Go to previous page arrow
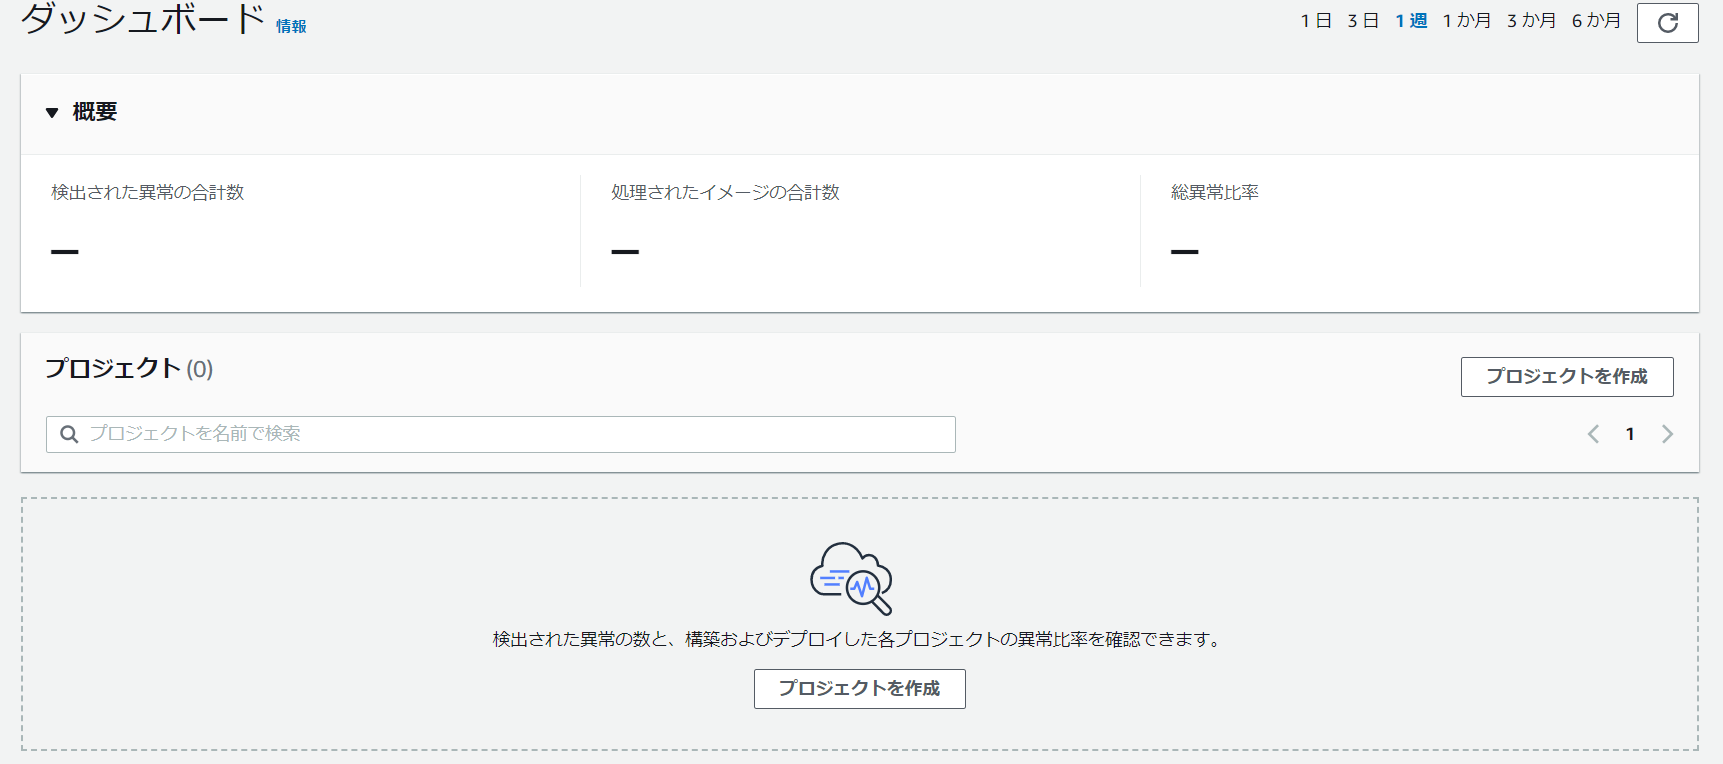This screenshot has height=764, width=1723. click(x=1593, y=434)
